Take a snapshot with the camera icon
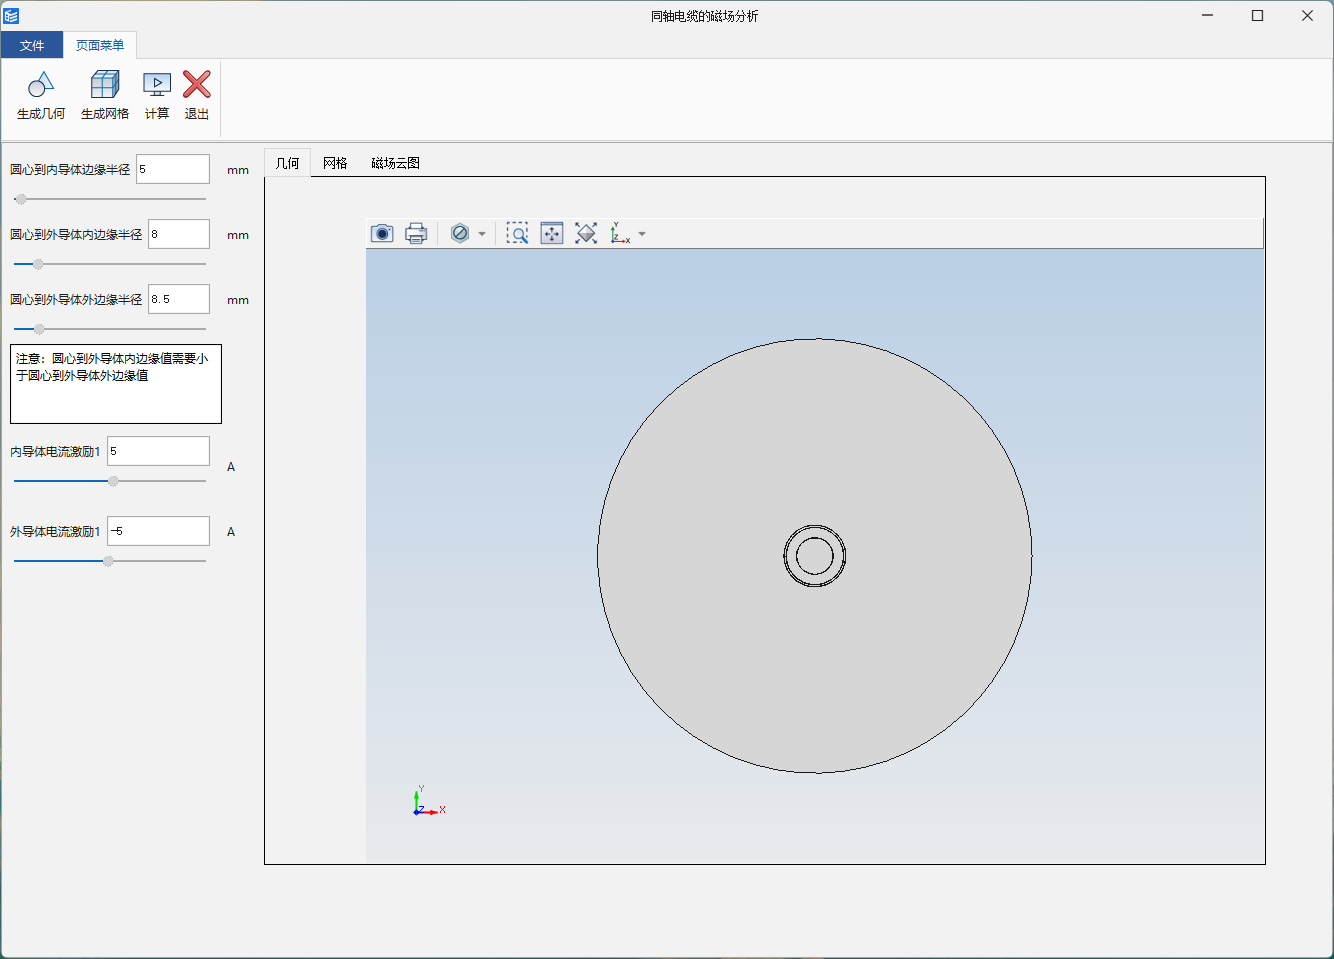This screenshot has width=1334, height=959. click(382, 234)
